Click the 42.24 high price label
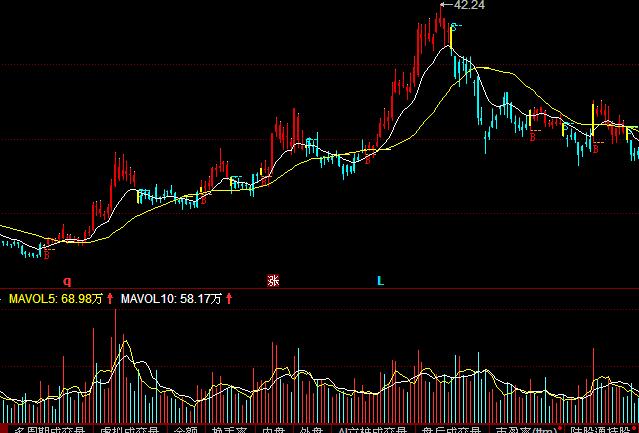This screenshot has height=433, width=639. click(463, 5)
